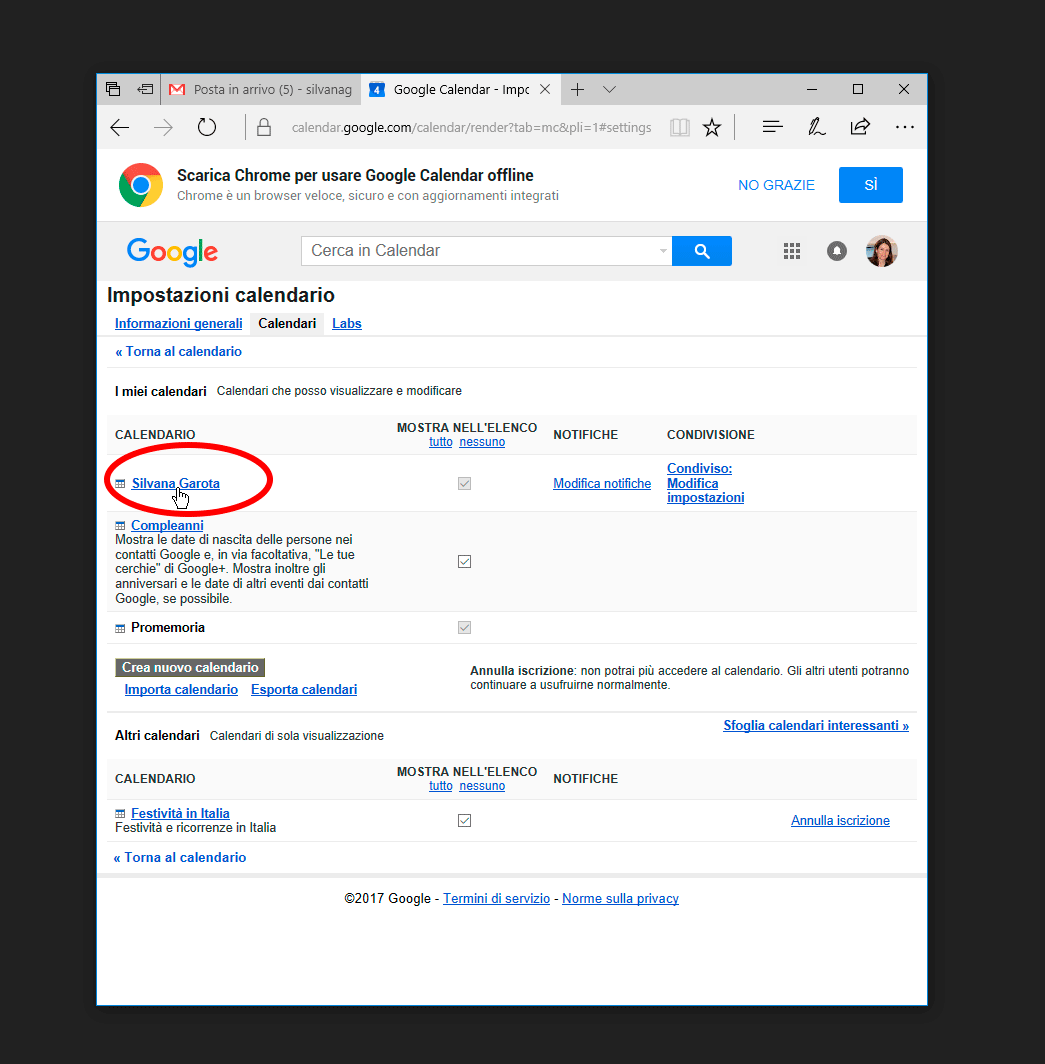This screenshot has height=1064, width=1045.
Task: Open the browser More options ellipsis
Action: [905, 127]
